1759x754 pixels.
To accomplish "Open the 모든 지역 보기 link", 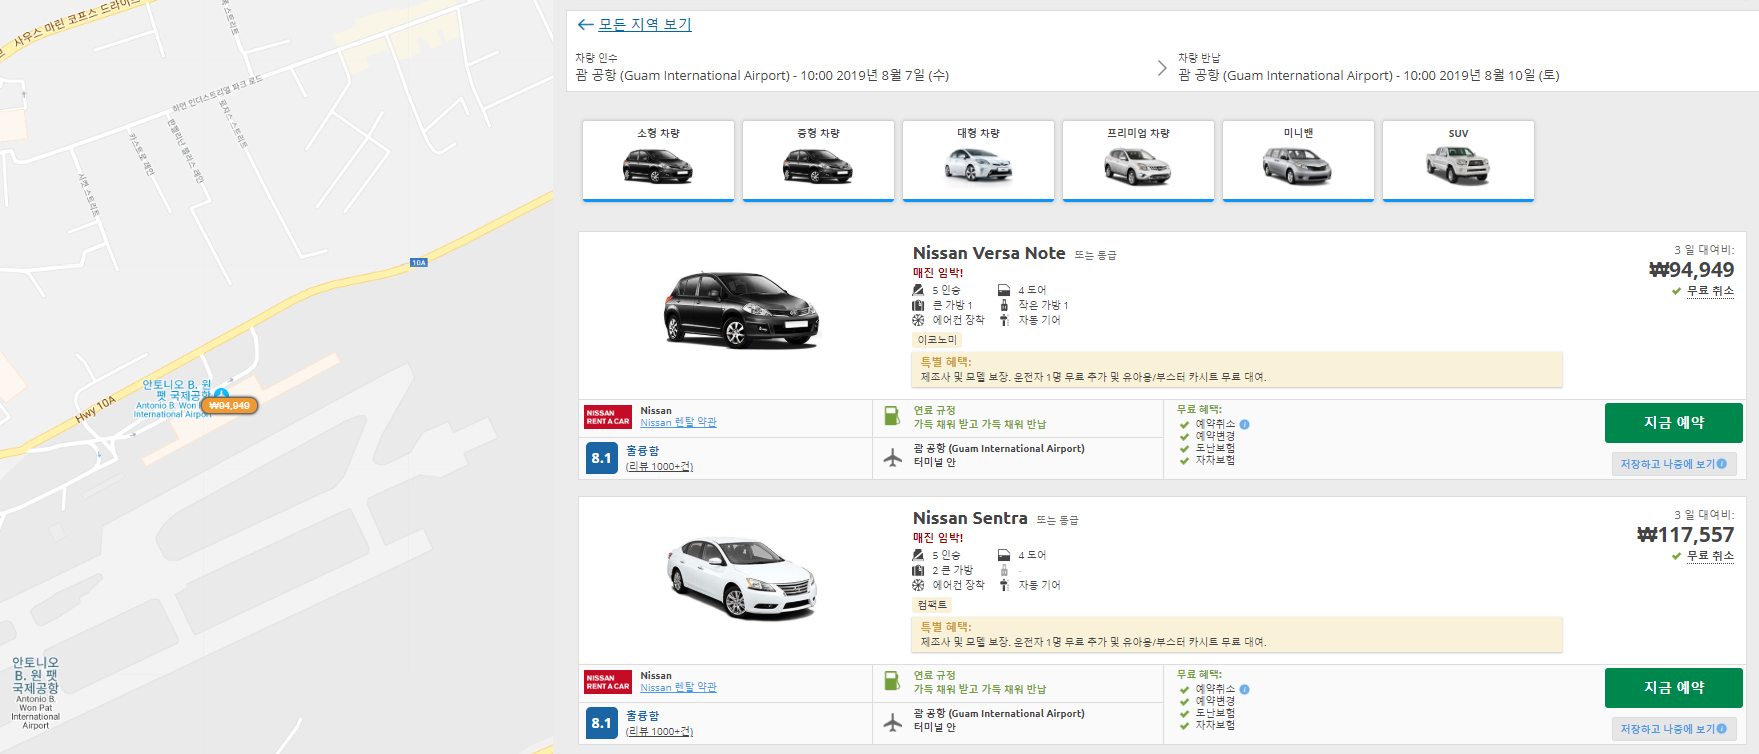I will point(645,25).
